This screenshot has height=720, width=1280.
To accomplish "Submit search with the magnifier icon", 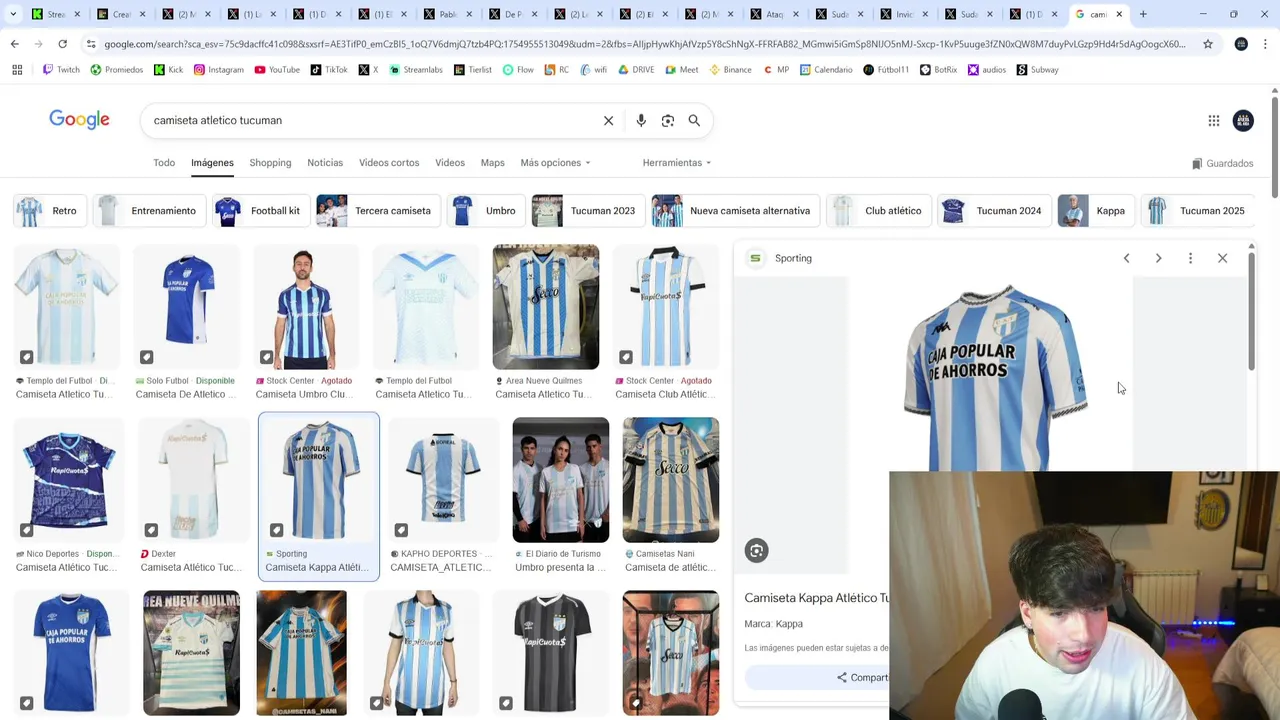I will tap(694, 120).
